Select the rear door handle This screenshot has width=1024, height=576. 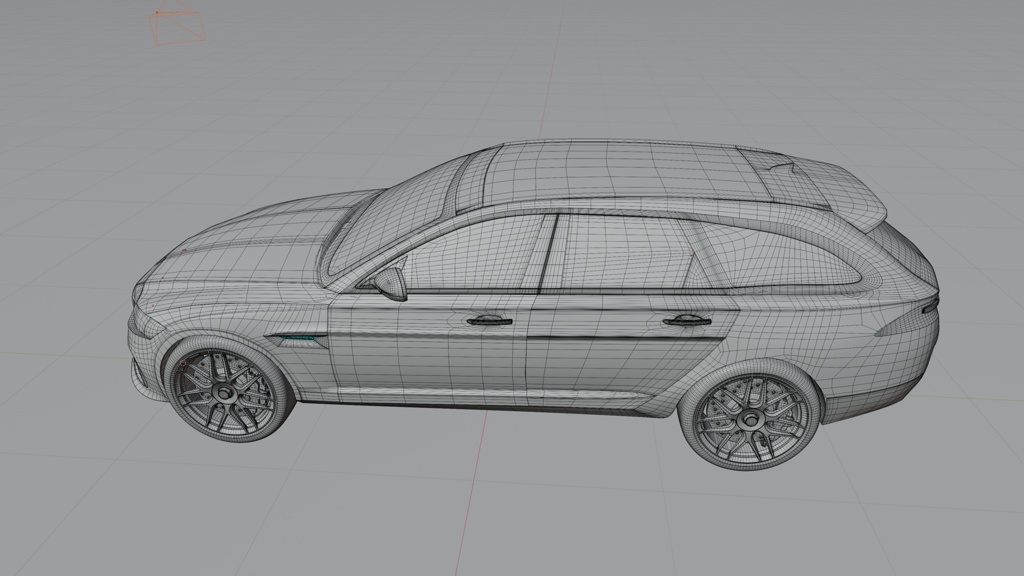pos(687,320)
